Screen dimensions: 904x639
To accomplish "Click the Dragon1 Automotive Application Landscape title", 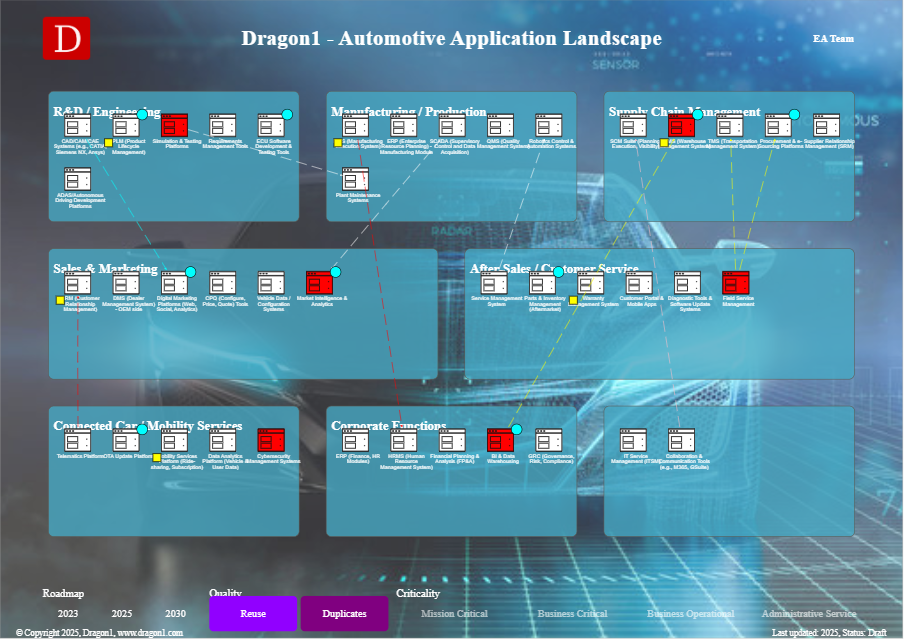I will click(x=451, y=38).
